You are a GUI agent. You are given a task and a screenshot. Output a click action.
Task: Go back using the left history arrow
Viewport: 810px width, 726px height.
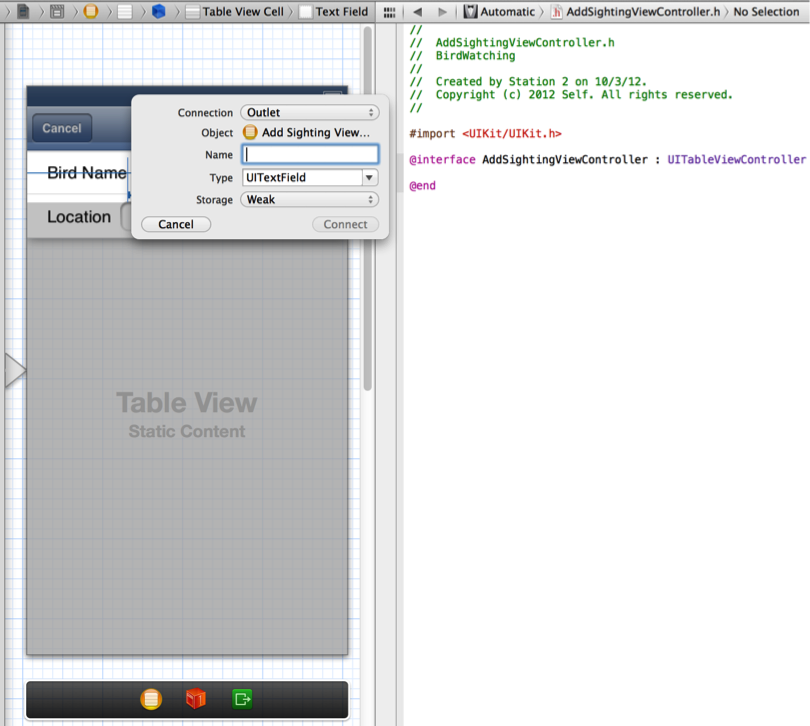coord(418,12)
